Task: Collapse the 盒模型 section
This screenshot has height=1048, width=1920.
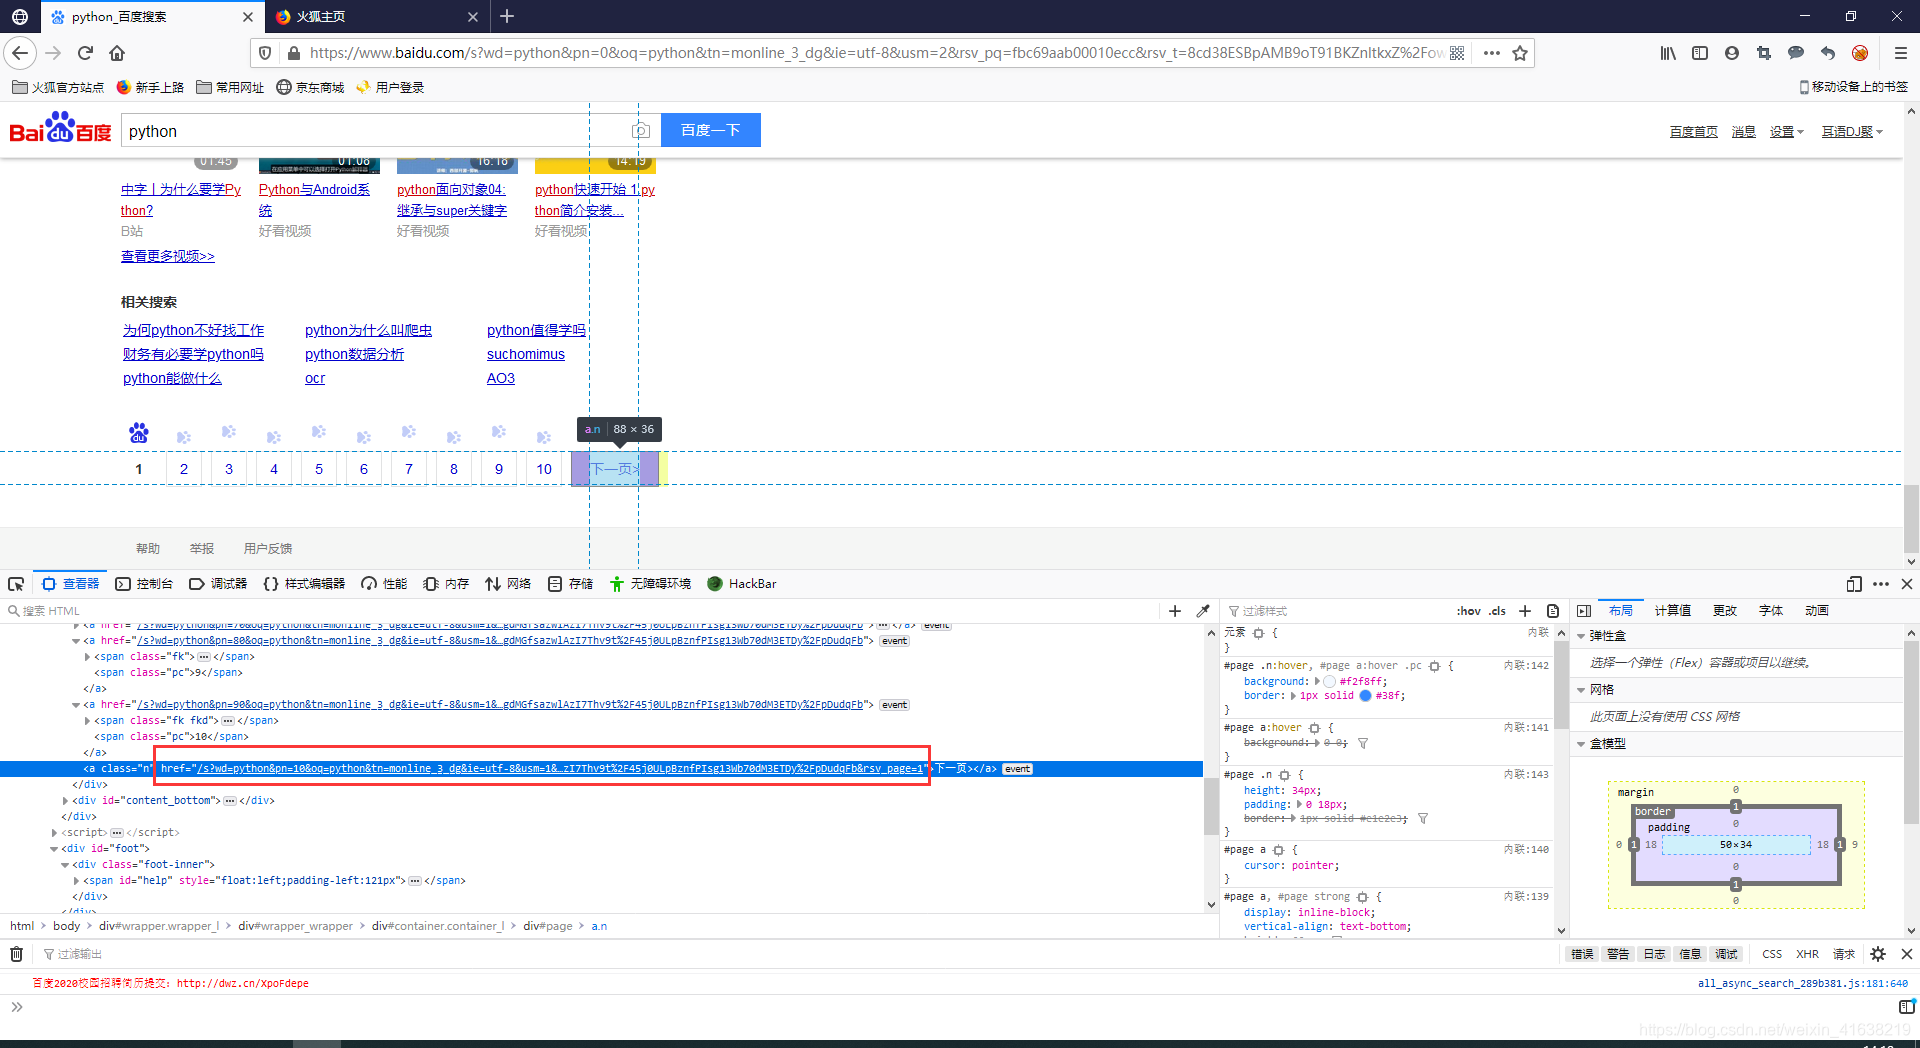Action: (1581, 744)
